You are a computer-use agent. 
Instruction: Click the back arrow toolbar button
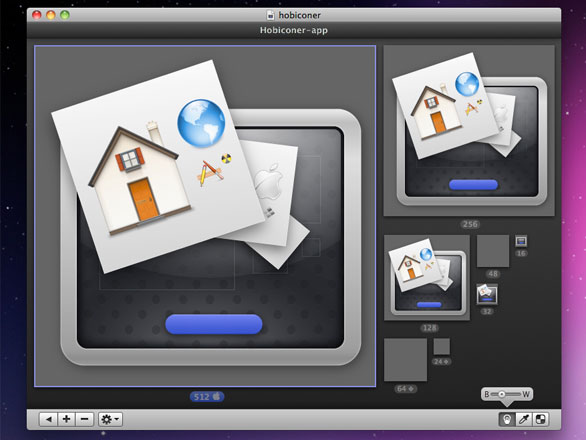coord(48,419)
